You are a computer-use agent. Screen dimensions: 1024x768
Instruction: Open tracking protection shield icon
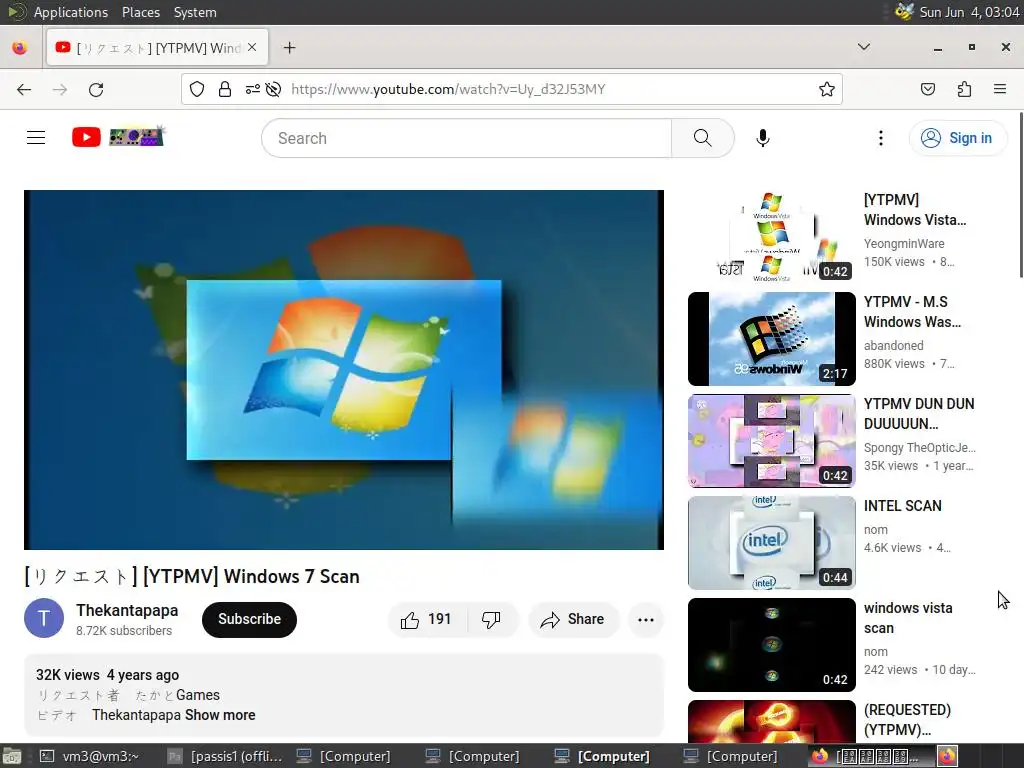point(197,89)
